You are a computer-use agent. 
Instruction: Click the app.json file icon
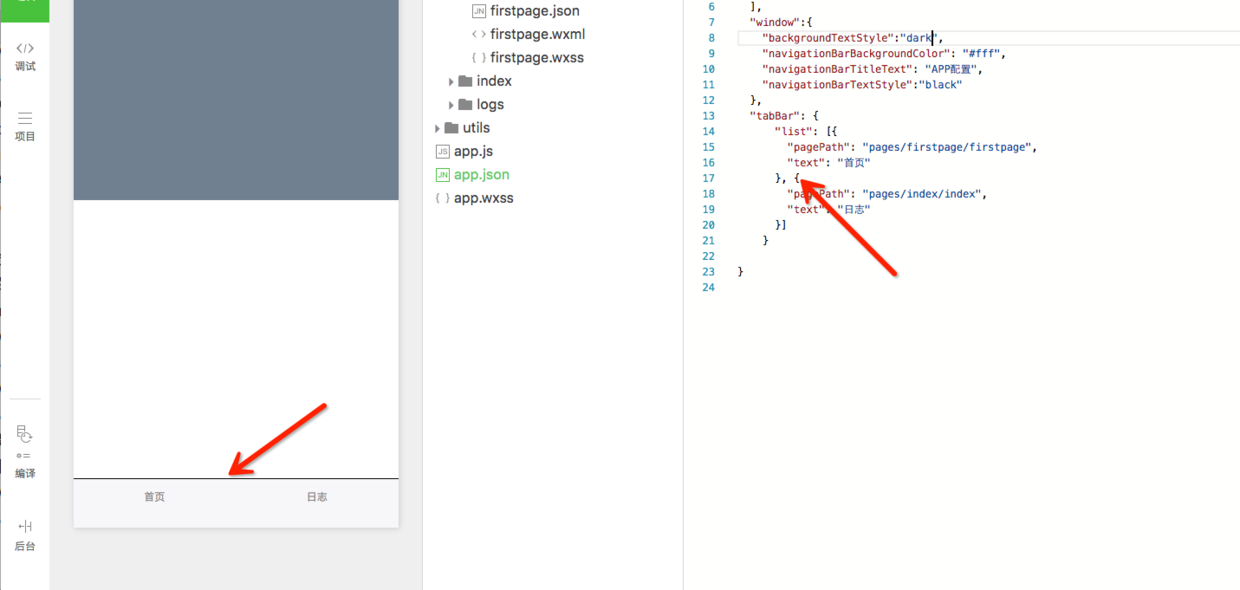click(443, 175)
